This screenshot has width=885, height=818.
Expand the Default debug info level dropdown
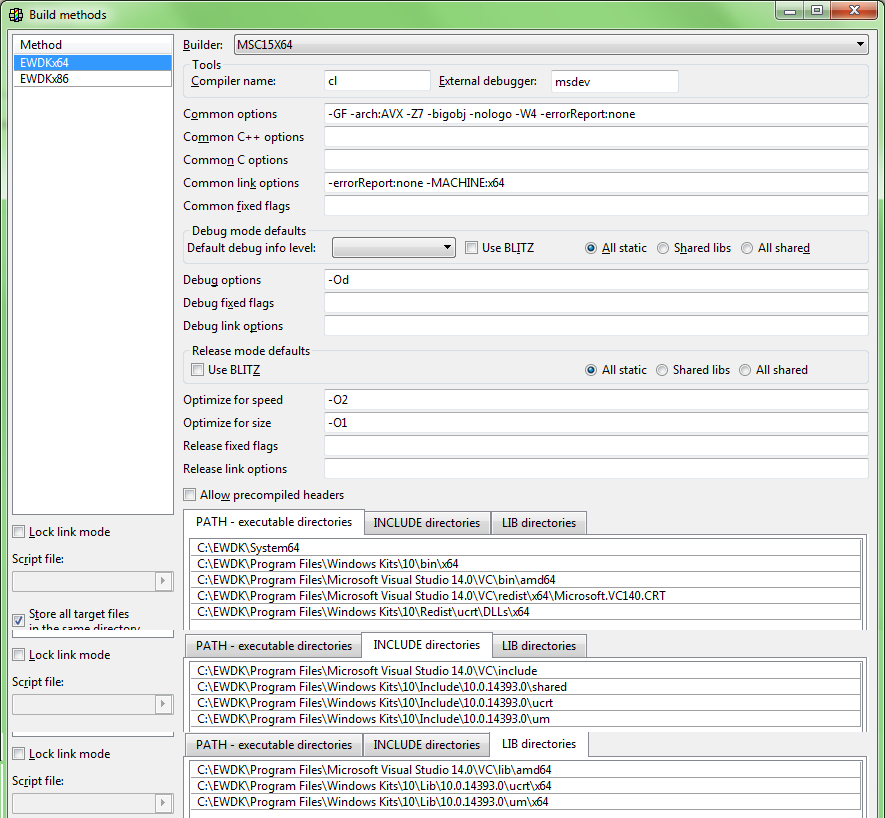(394, 248)
